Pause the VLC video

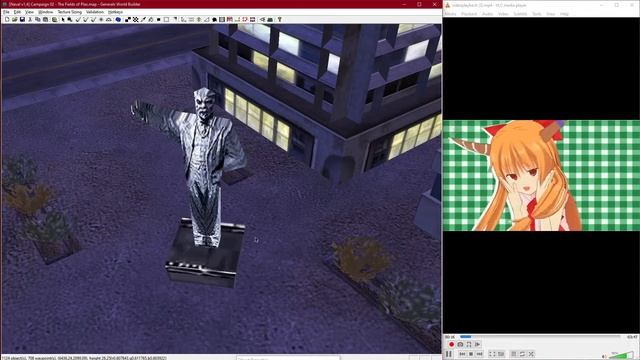pos(449,354)
